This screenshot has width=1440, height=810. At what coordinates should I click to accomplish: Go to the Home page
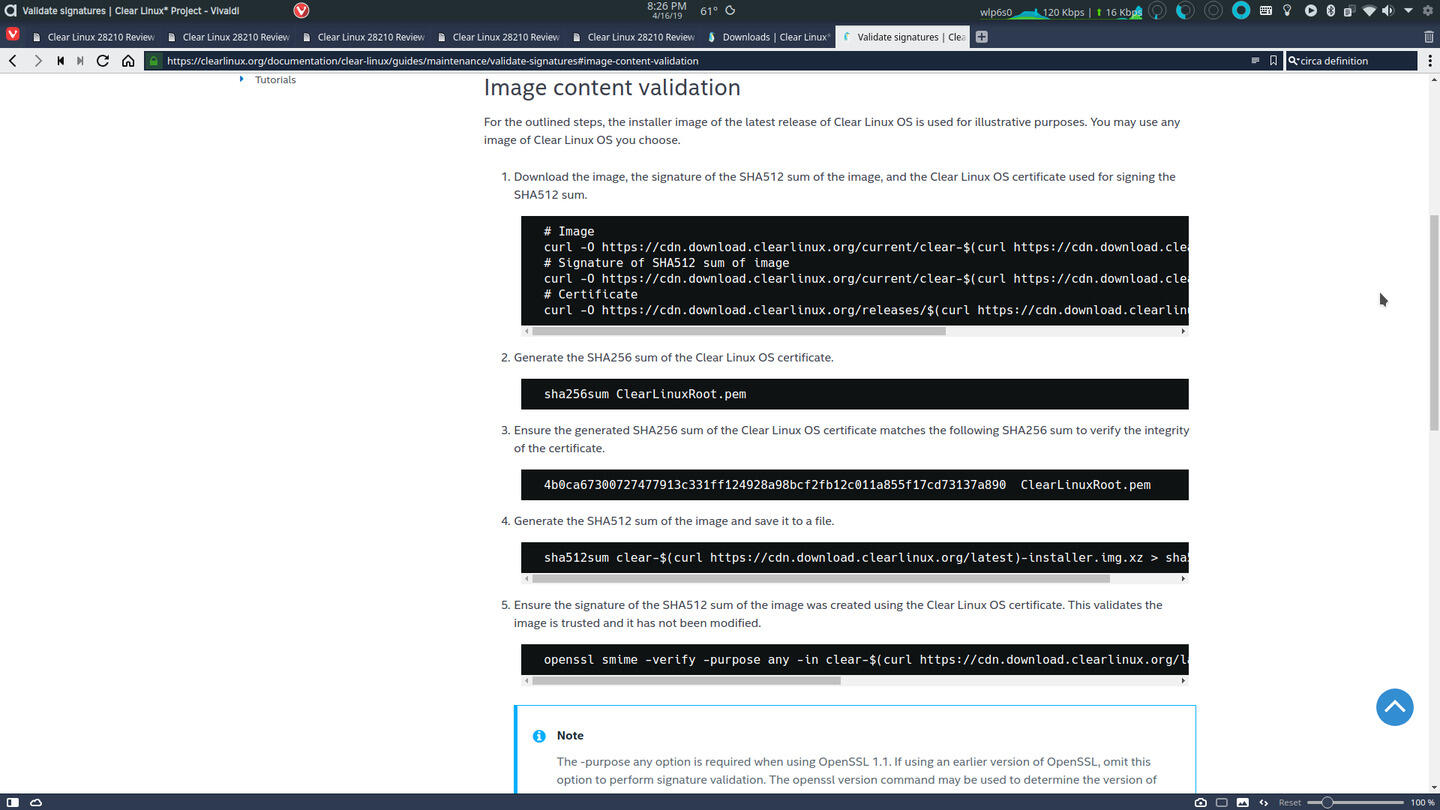(128, 61)
